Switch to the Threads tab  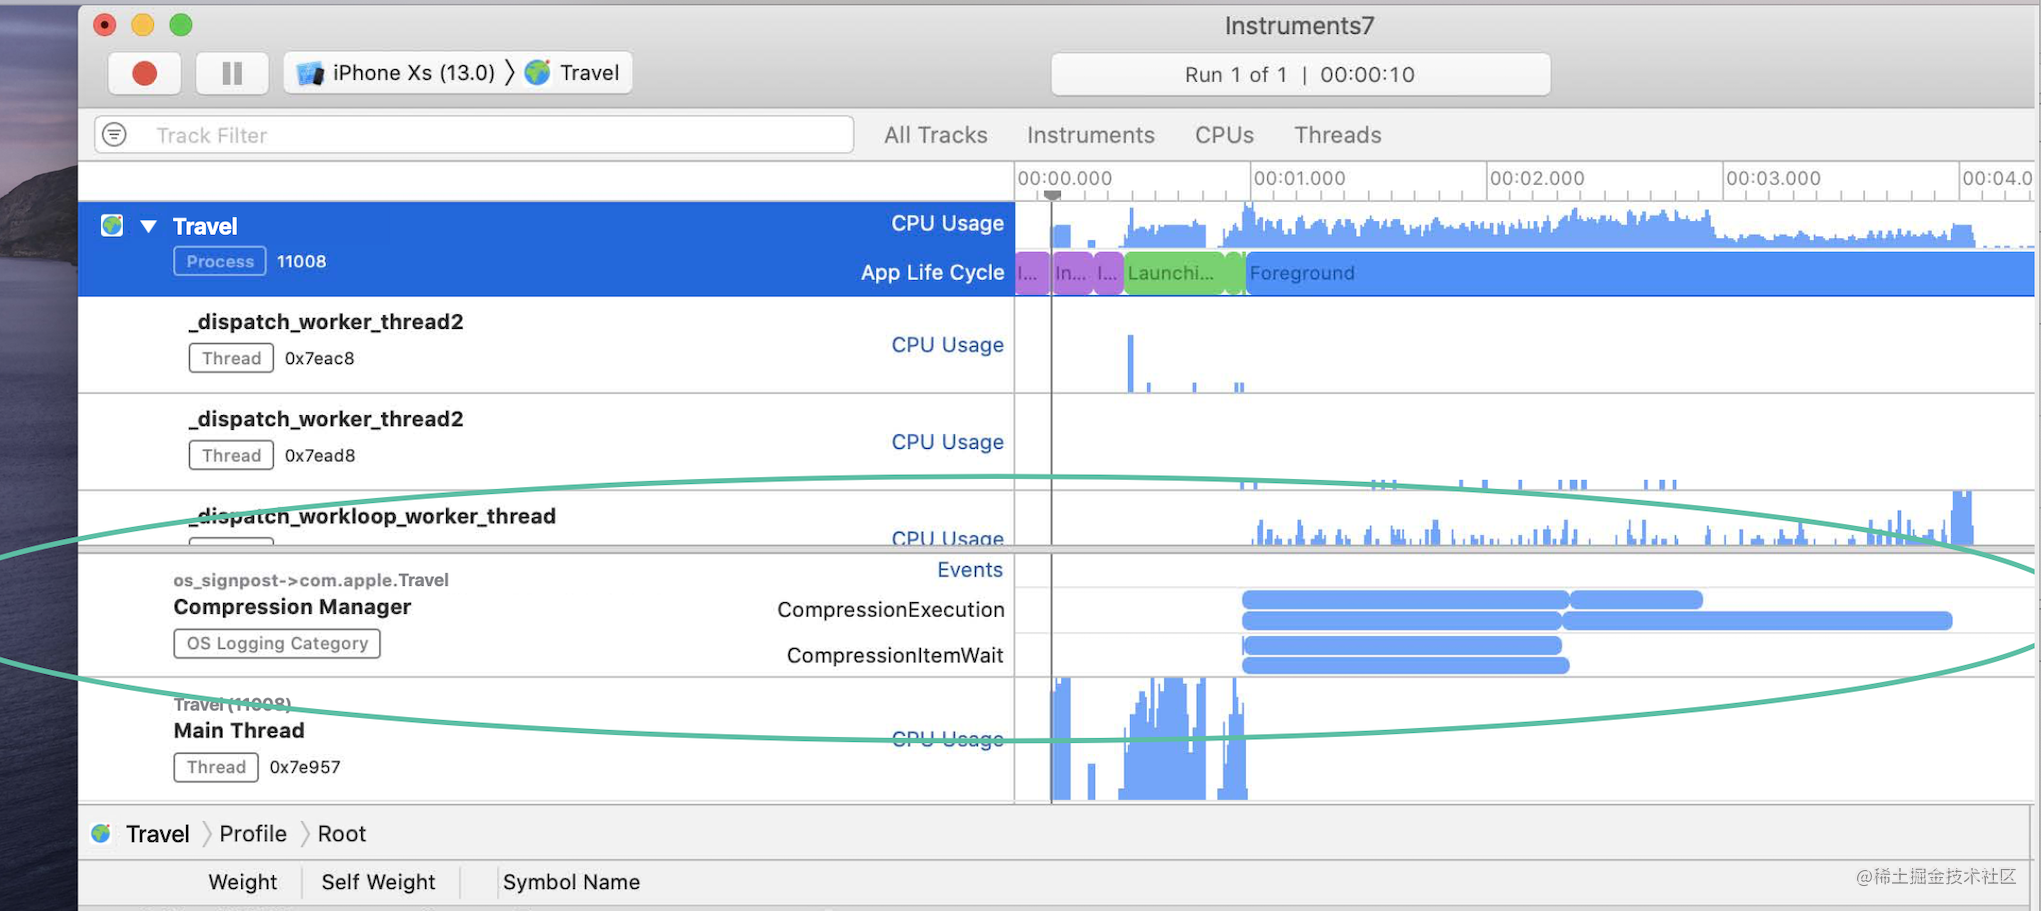tap(1337, 135)
